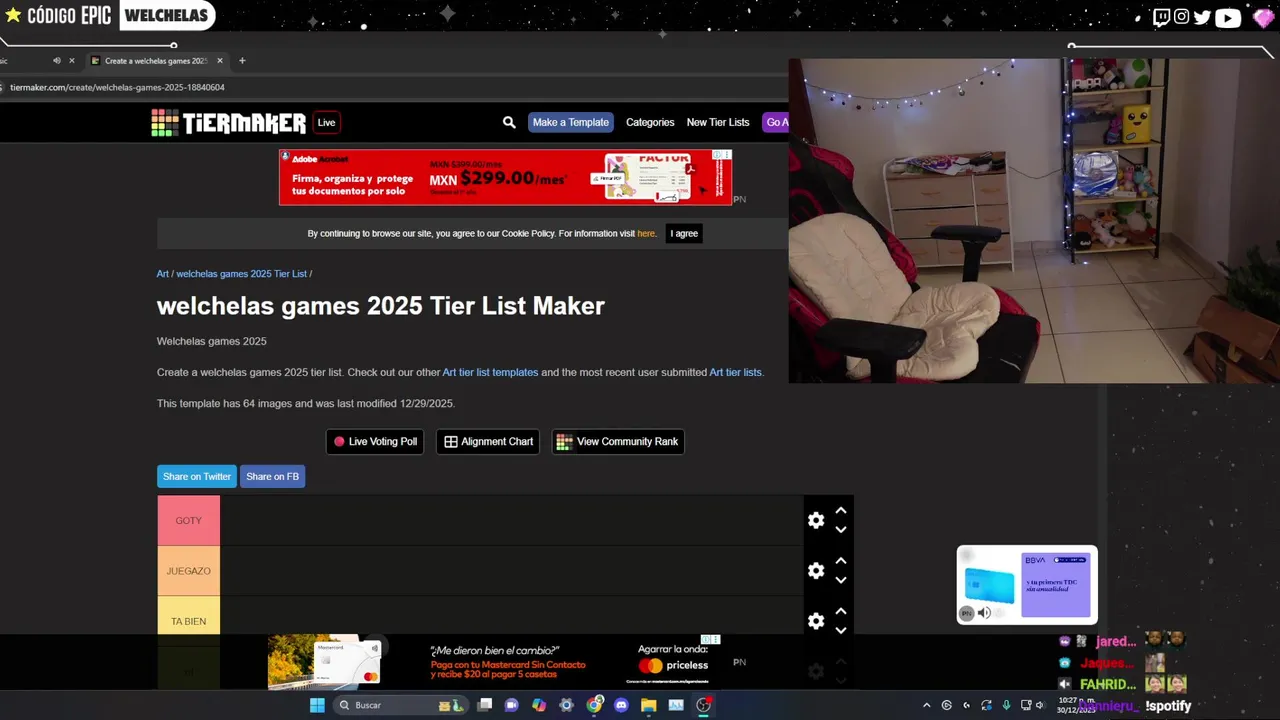Click the Adobe Acrobat banner ad
Viewport: 1280px width, 720px height.
pyautogui.click(x=505, y=177)
